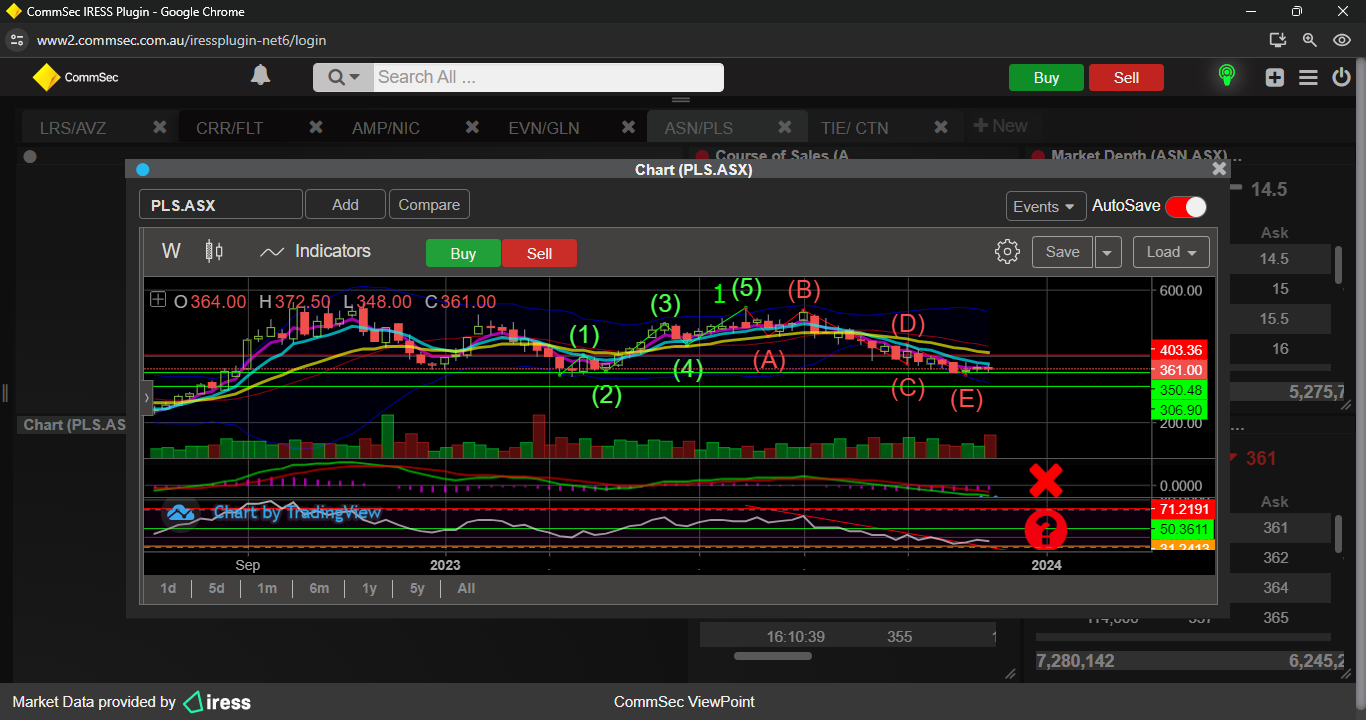Click the chart toolbar Buy button

tap(463, 253)
